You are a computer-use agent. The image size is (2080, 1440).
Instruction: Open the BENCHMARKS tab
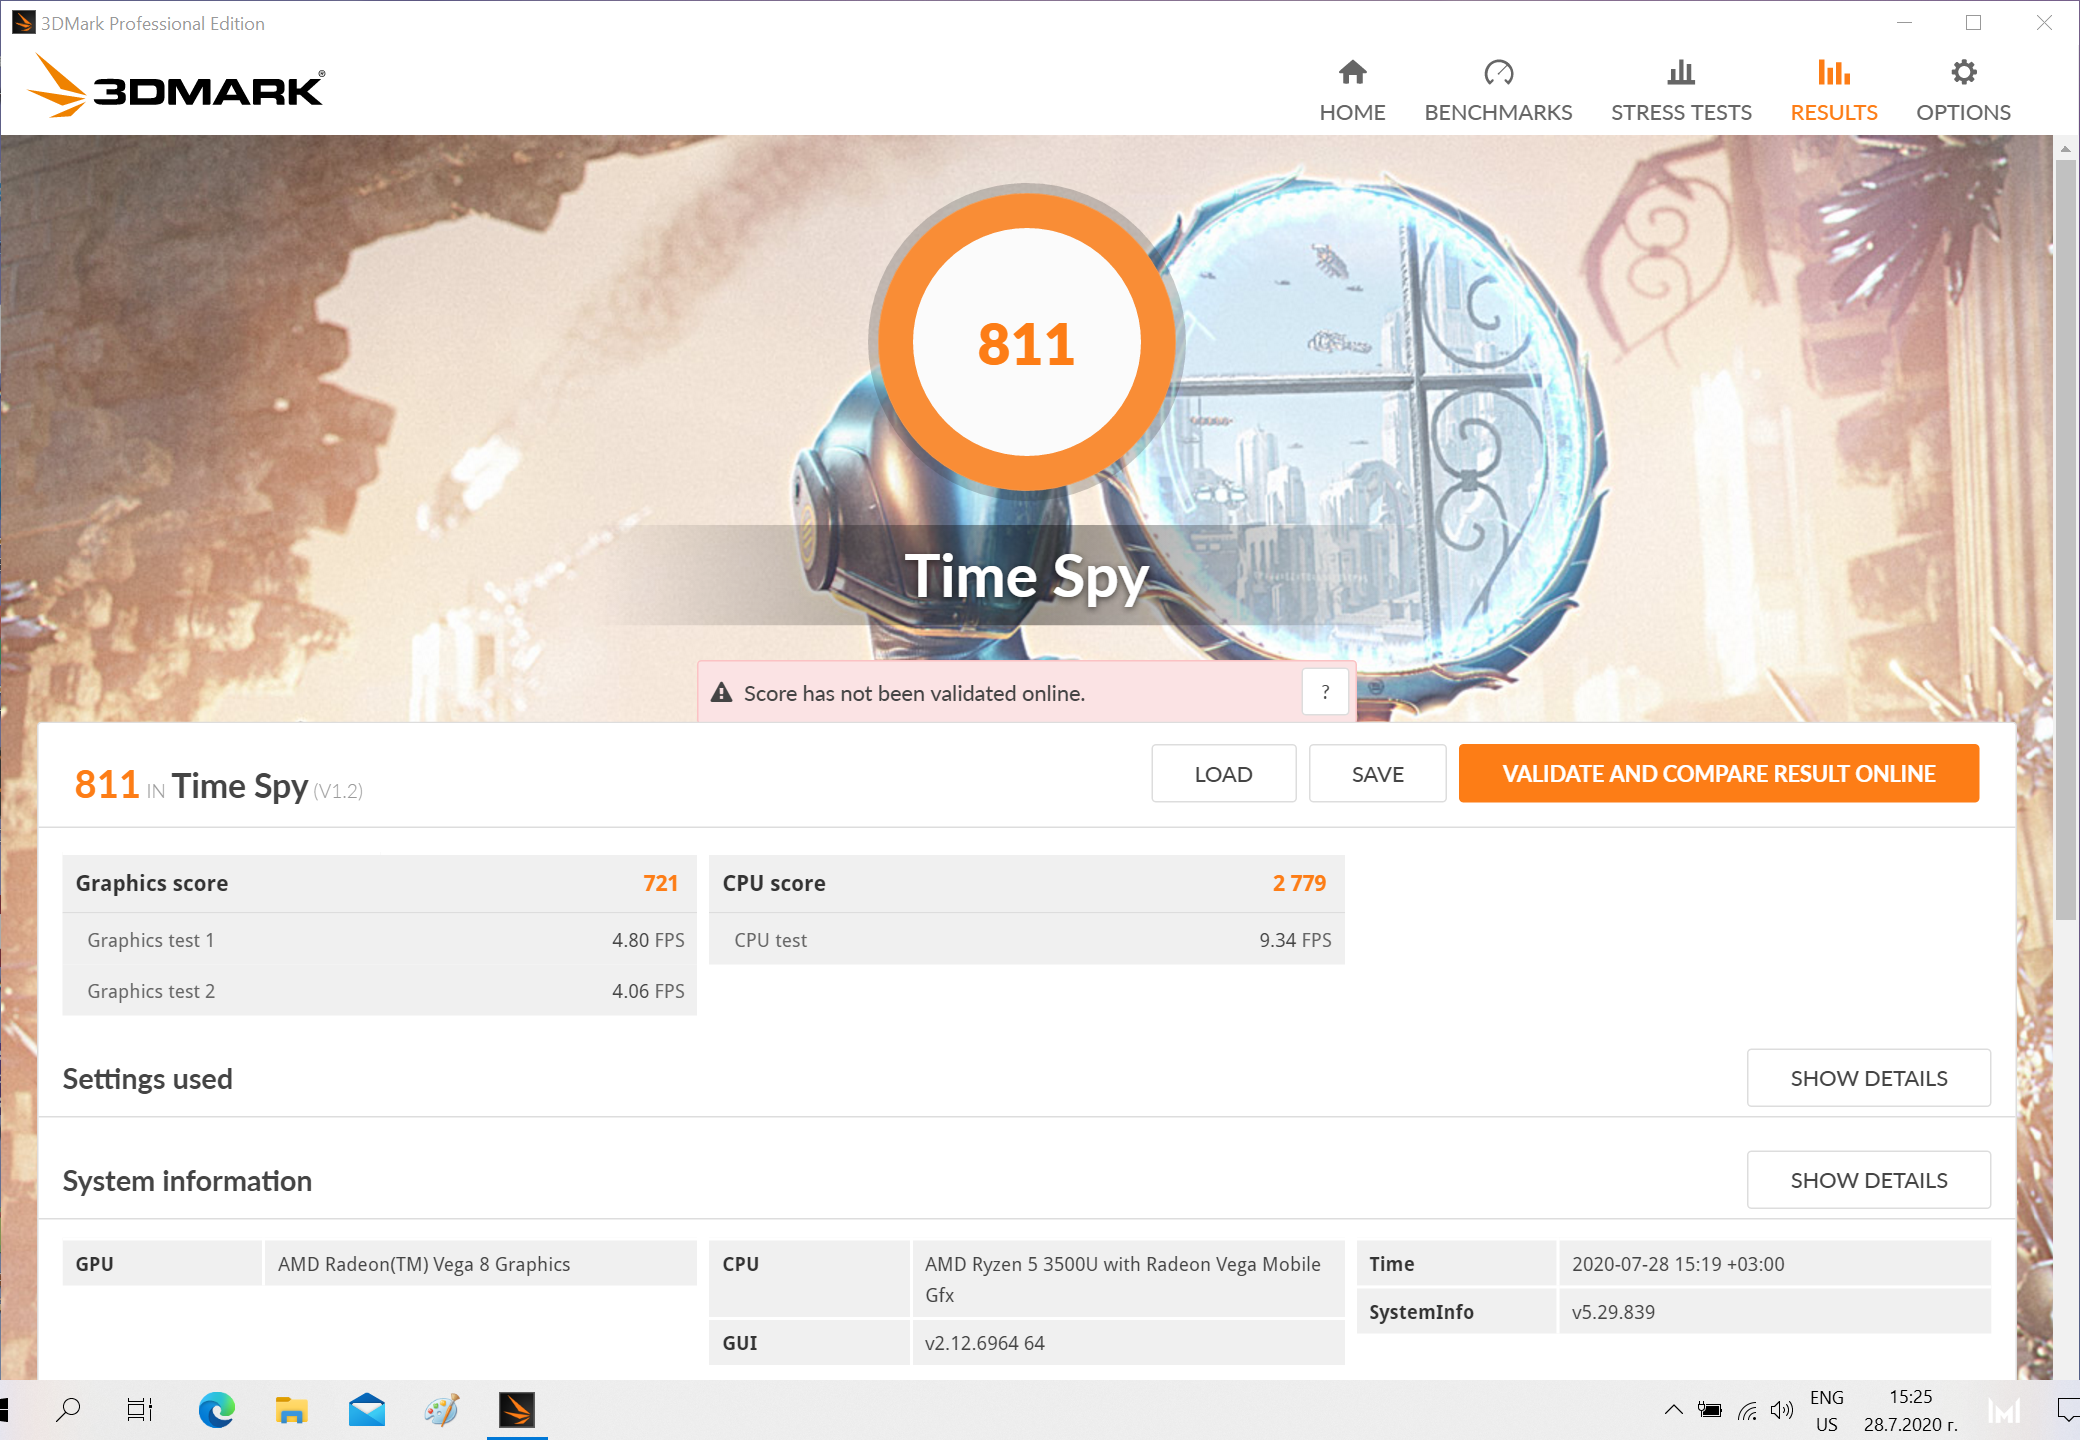(x=1498, y=91)
